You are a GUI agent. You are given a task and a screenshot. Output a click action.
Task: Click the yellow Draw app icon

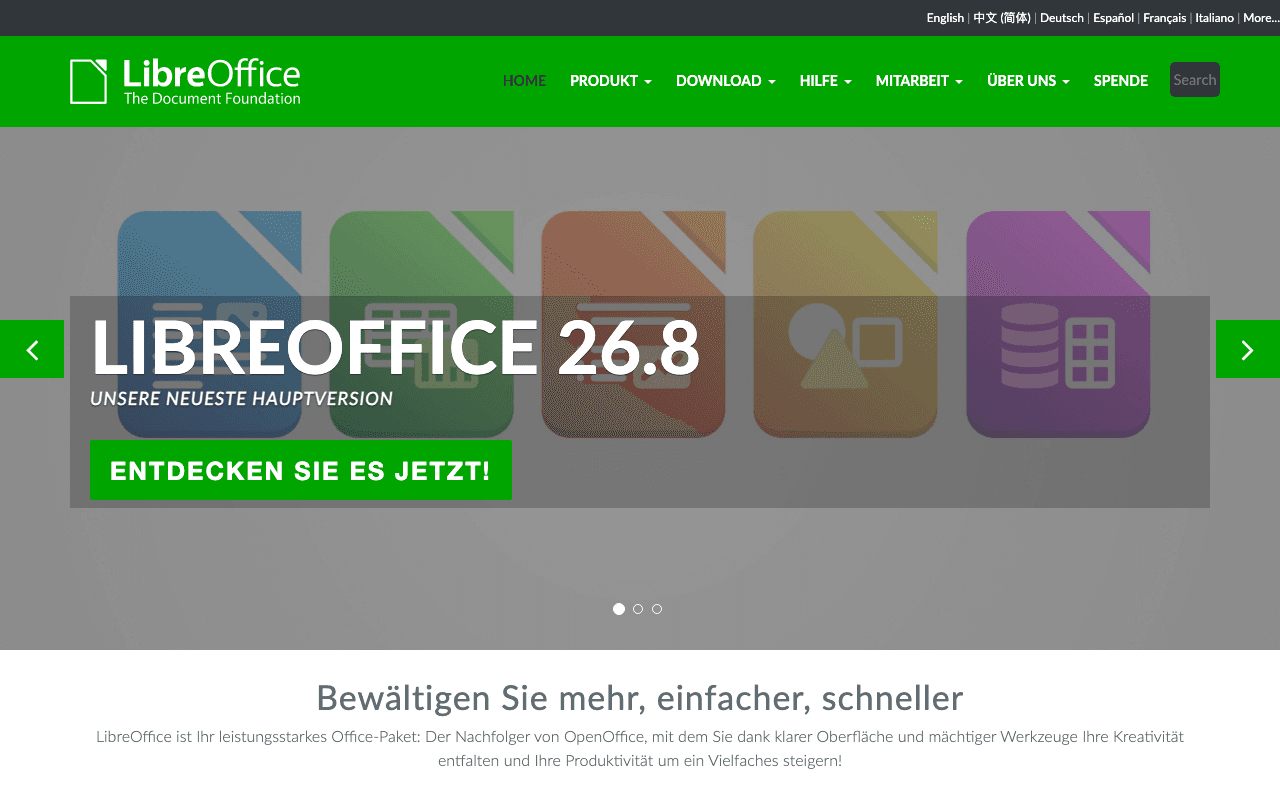[x=845, y=324]
